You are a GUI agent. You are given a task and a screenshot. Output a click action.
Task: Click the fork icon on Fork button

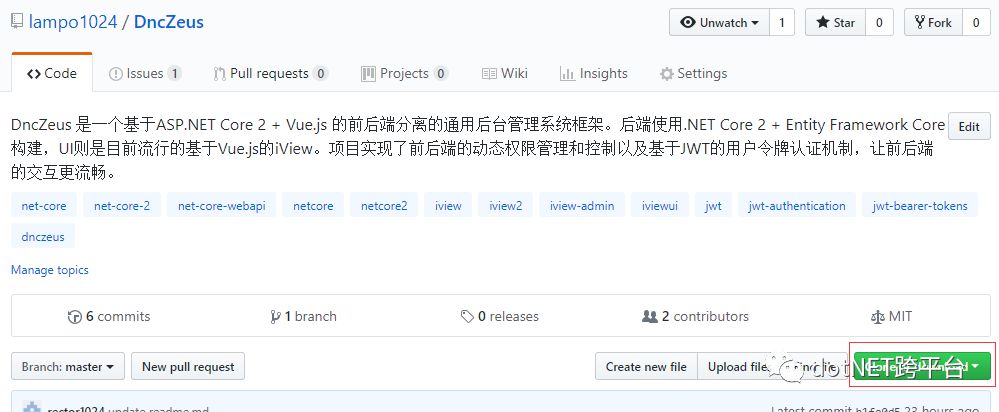[x=919, y=23]
